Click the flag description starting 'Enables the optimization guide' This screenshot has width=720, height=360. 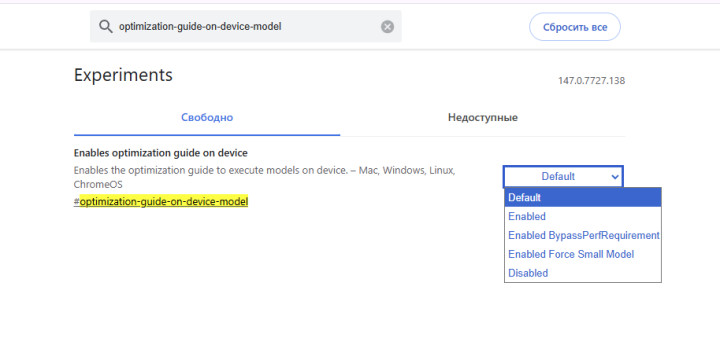[x=264, y=177]
